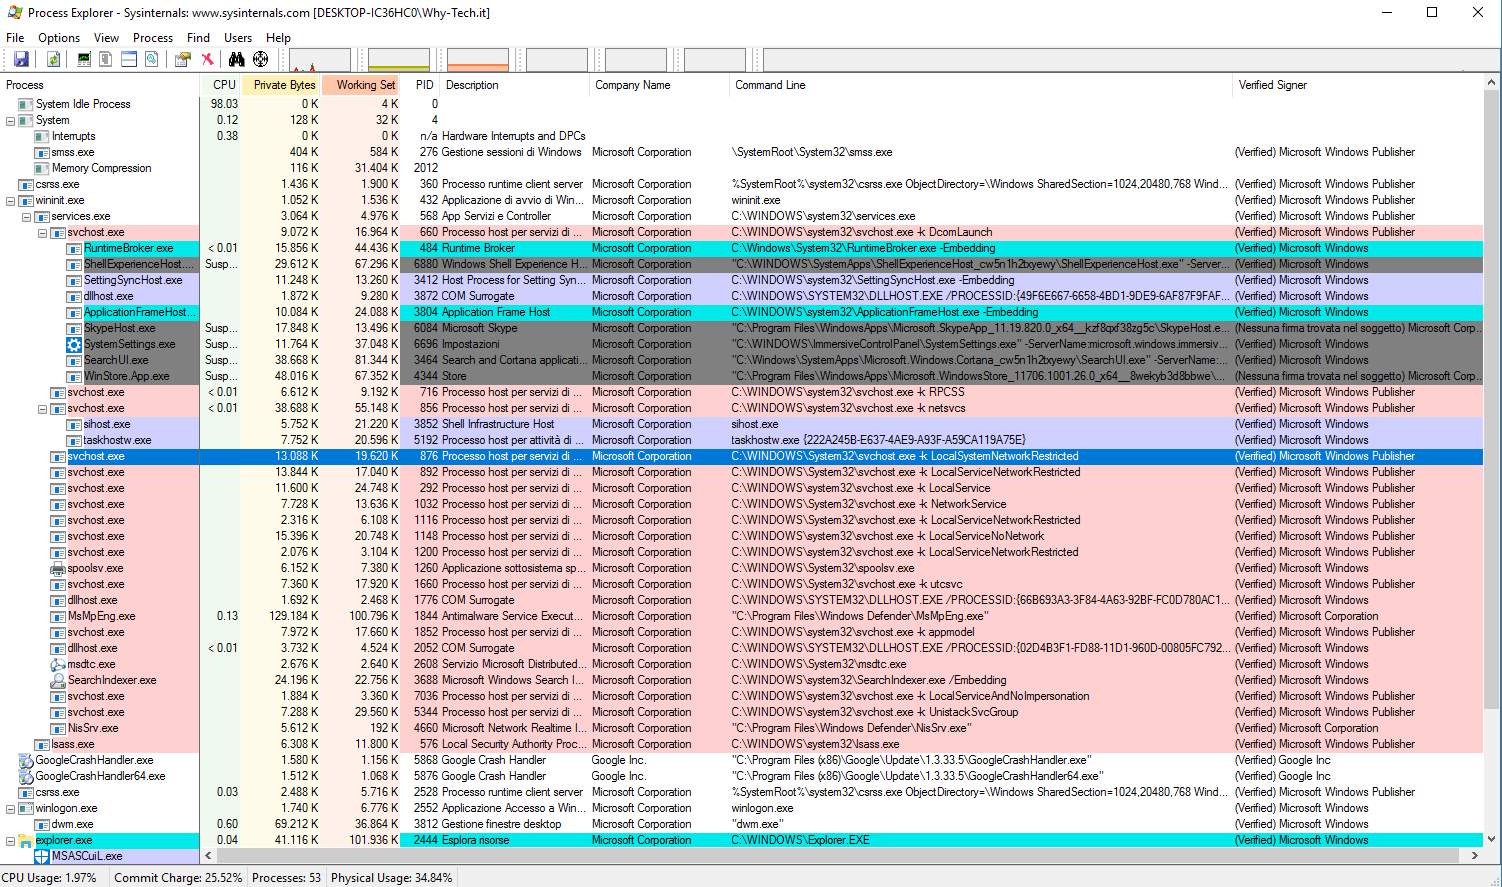The image size is (1502, 887).
Task: Click the DLL/Handles view toolbar icon
Action: coord(152,59)
